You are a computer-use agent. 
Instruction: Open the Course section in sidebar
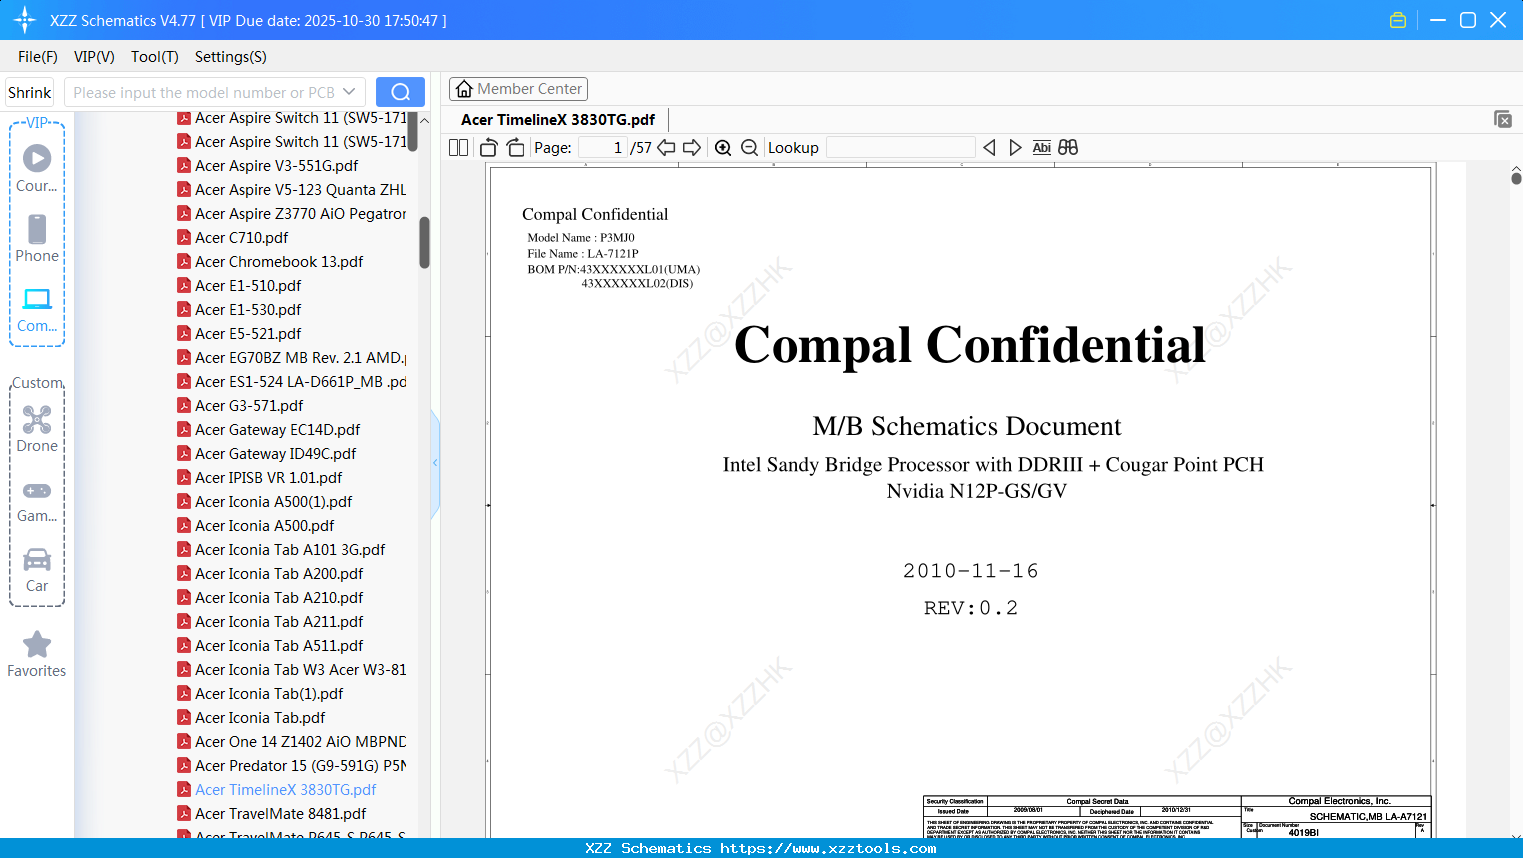37,169
